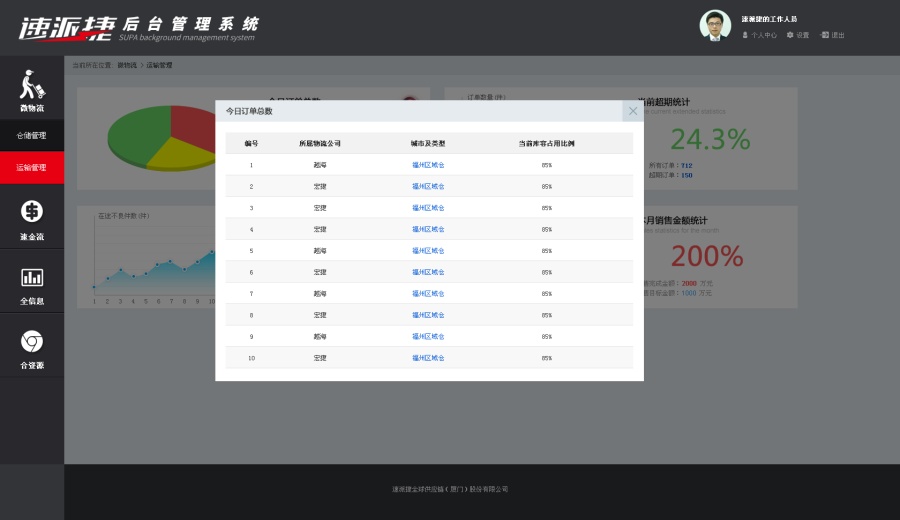The image size is (900, 520).
Task: Click the 速派捷 logo in the header
Action: tap(68, 28)
